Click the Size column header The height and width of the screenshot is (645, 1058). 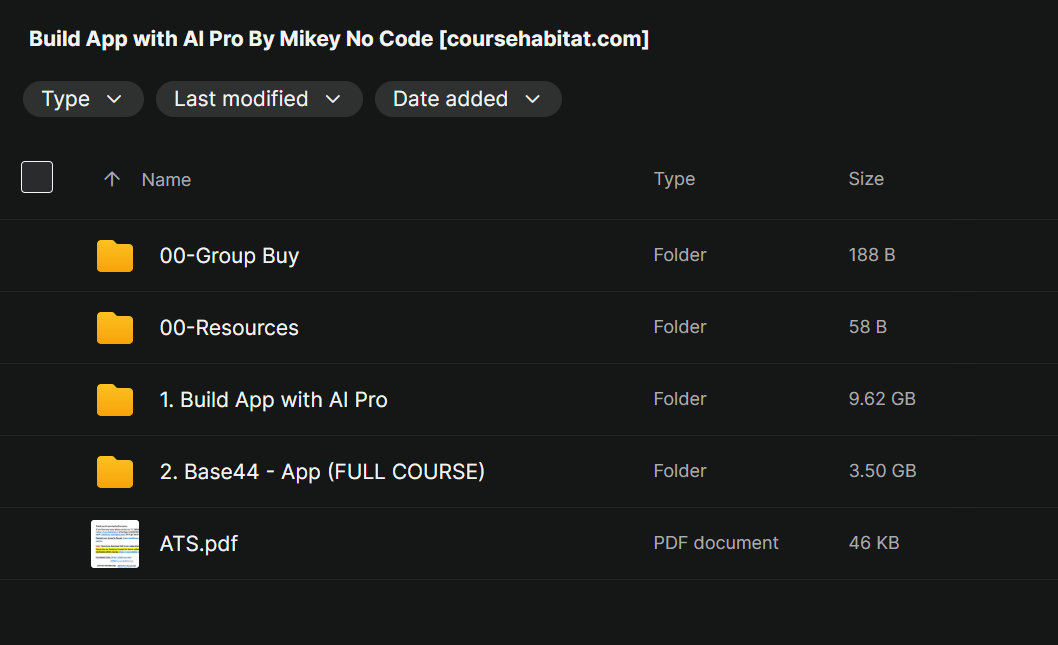coord(866,179)
